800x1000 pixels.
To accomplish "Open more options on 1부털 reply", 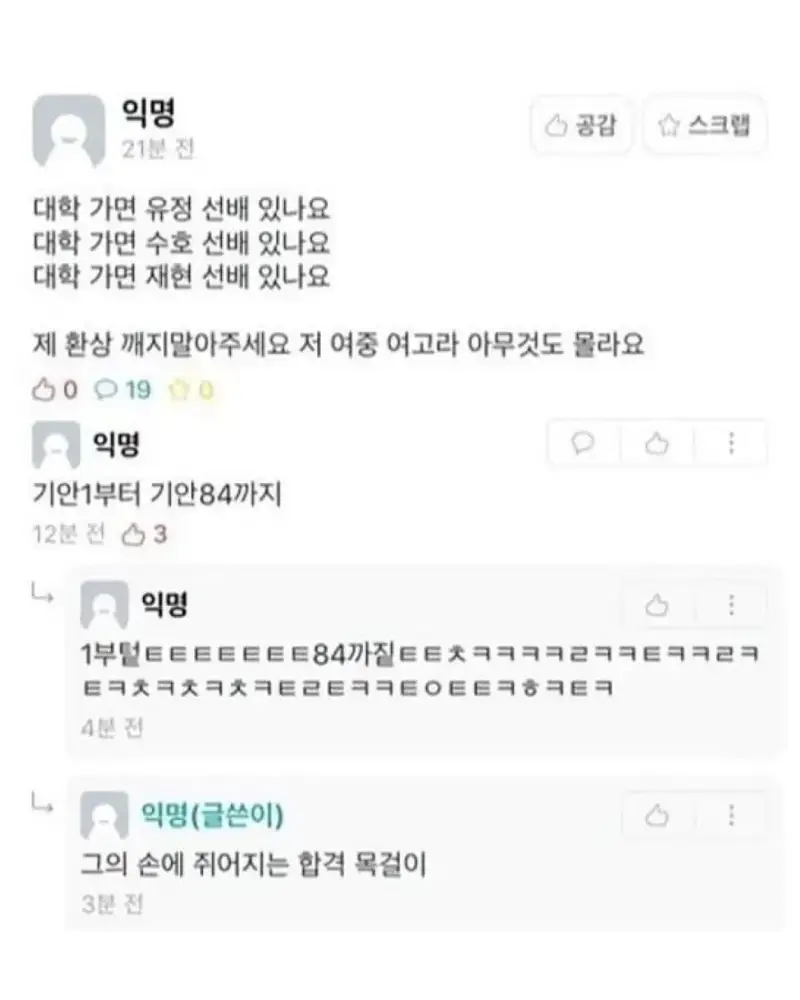I will coord(731,605).
